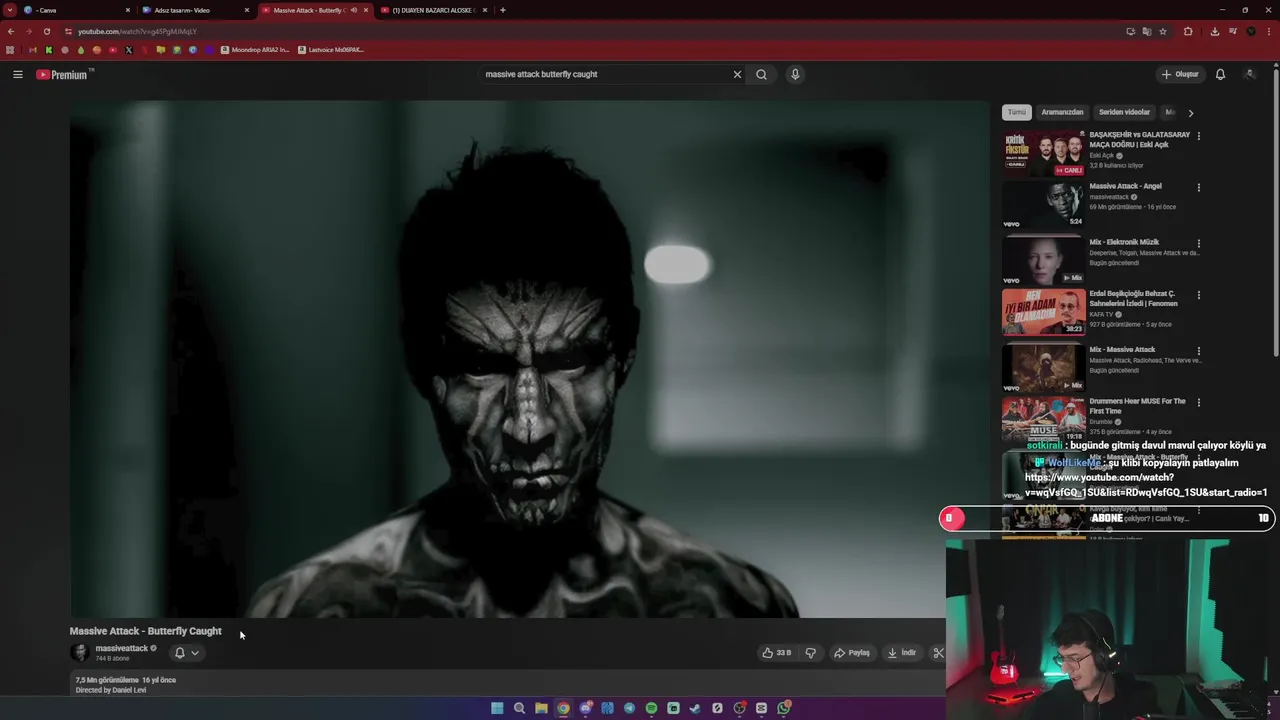Reload the page
The height and width of the screenshot is (720, 1280).
[46, 31]
